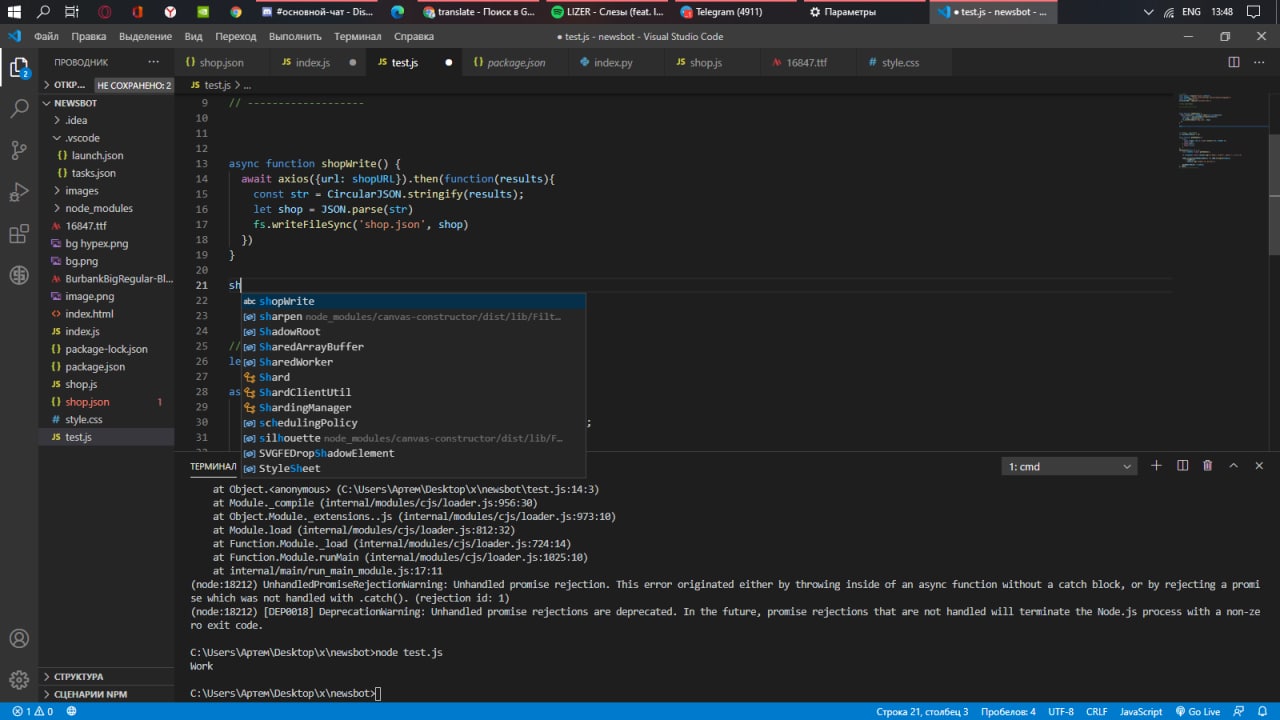Open Windows search from the taskbar
This screenshot has height=720, width=1280.
point(44,12)
